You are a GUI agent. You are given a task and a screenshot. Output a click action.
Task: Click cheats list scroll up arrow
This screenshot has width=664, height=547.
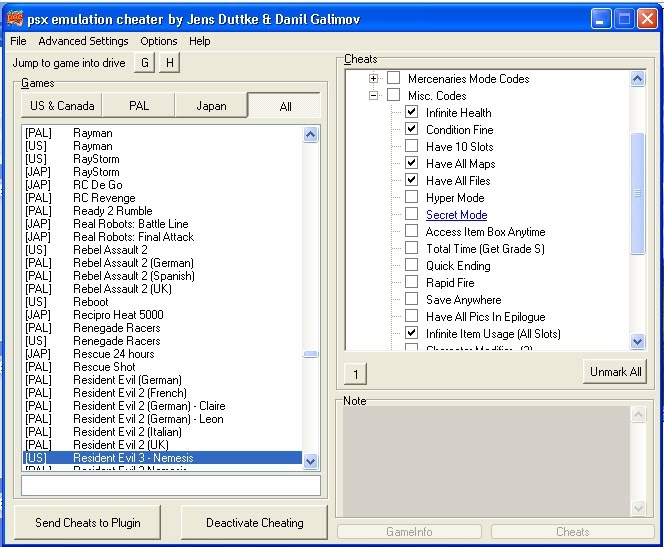(637, 79)
